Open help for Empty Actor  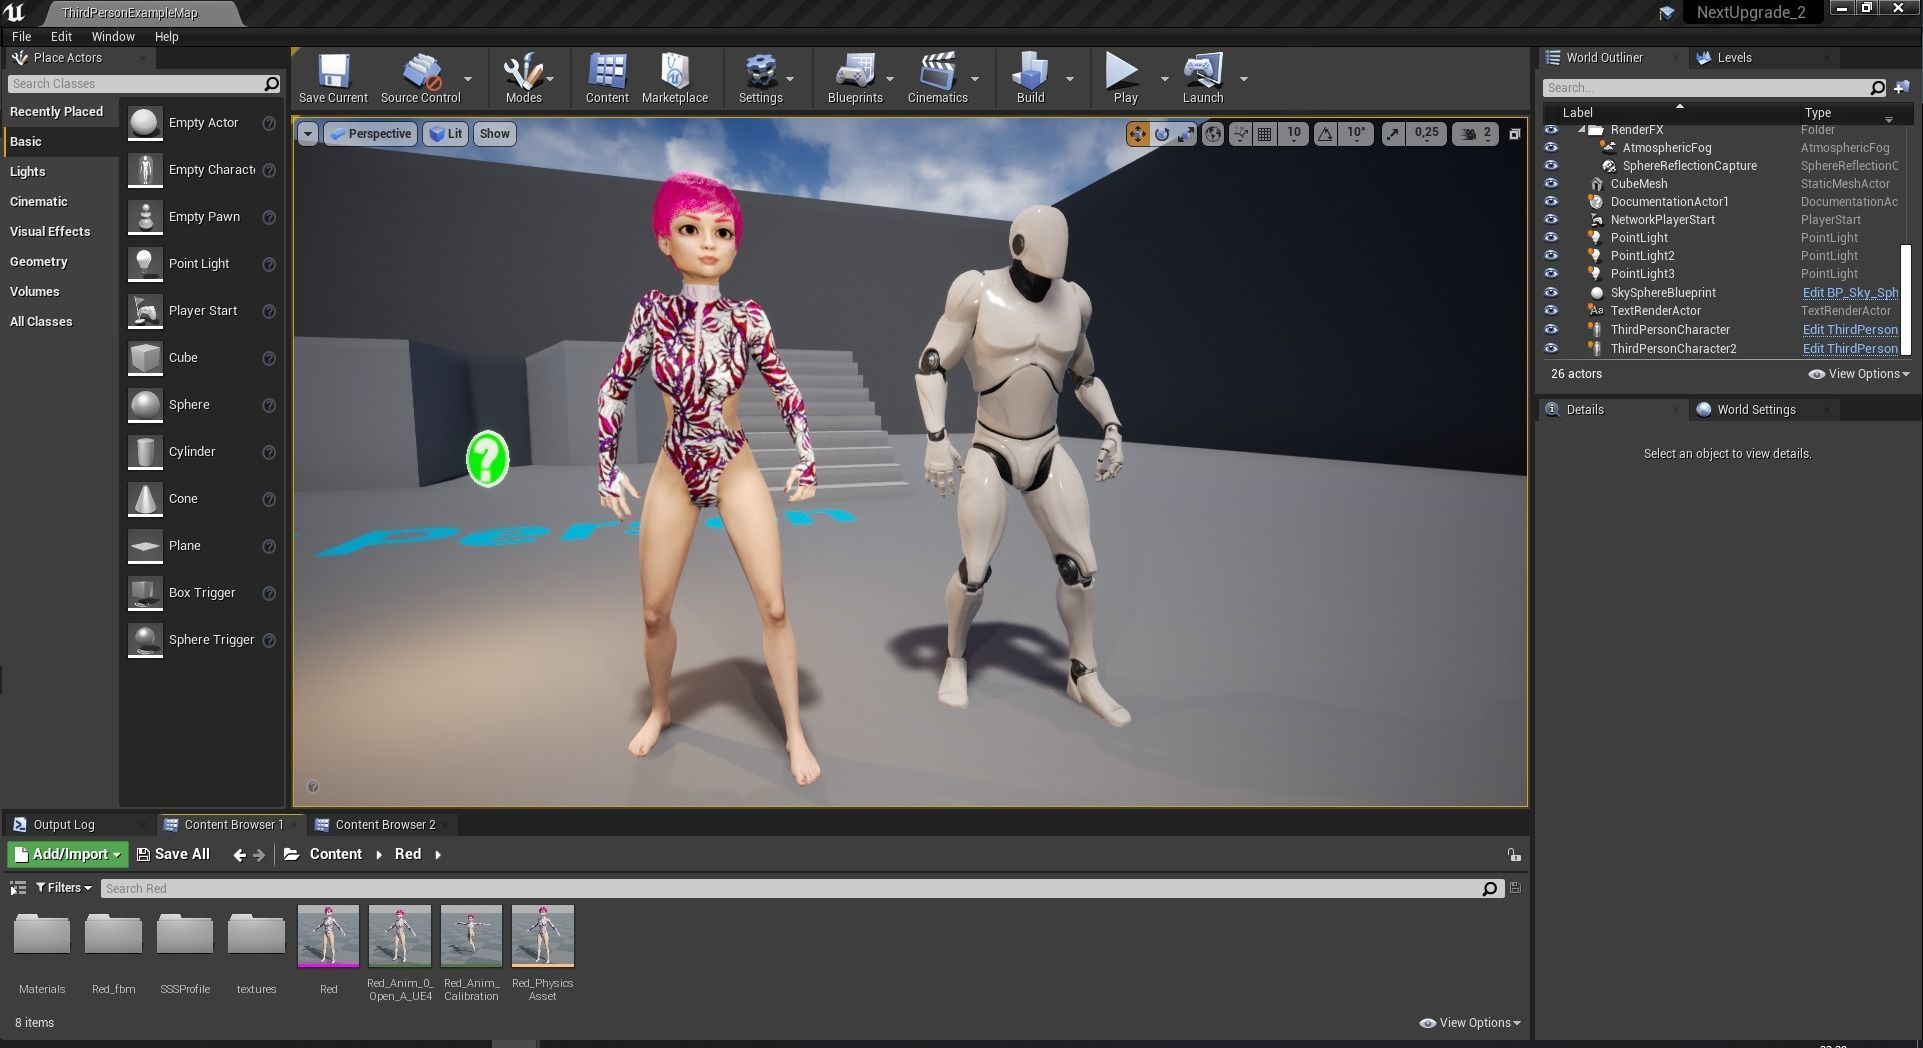tap(269, 124)
